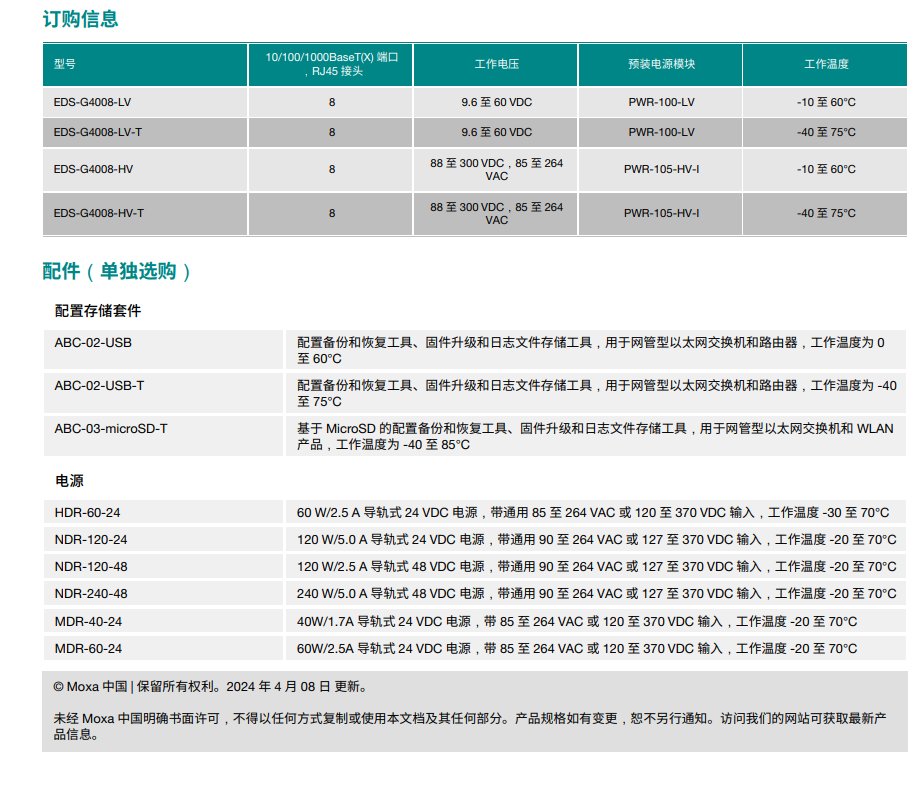Select the voltage cell in EDS-G4008-HV-T row

click(497, 214)
